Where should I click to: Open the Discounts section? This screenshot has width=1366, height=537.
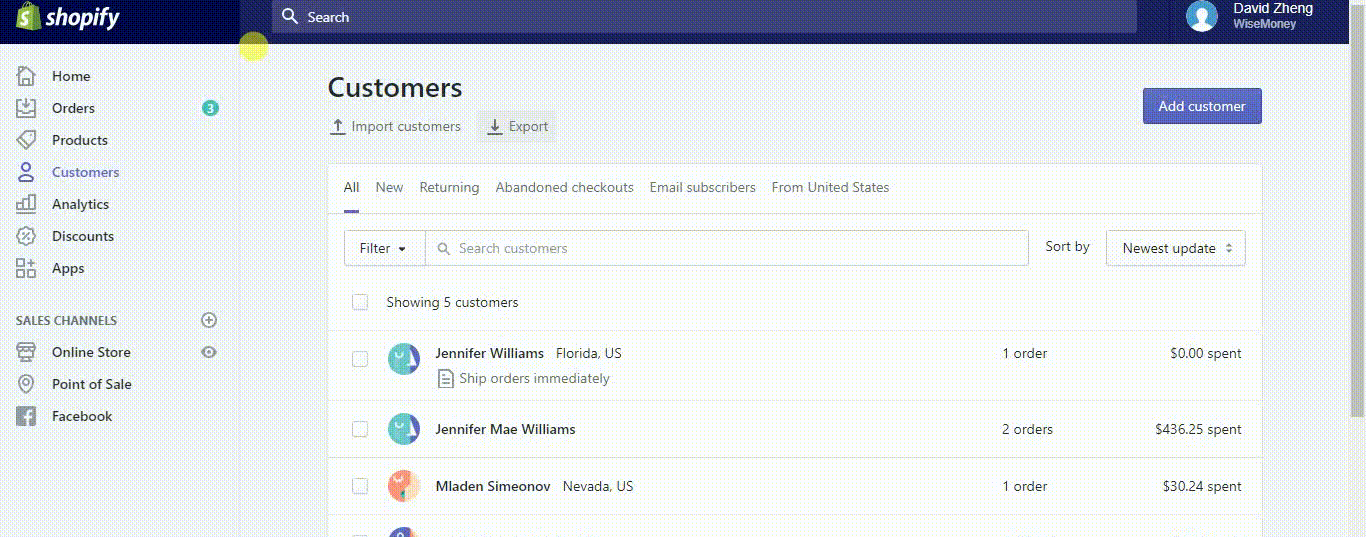click(x=83, y=236)
